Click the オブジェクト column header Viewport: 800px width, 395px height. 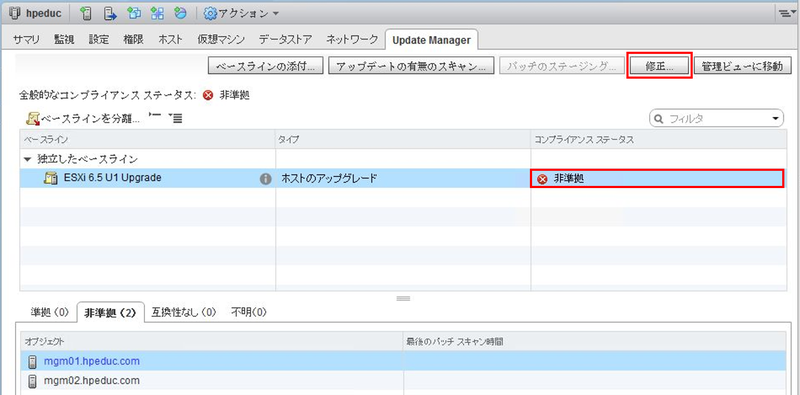coord(211,341)
